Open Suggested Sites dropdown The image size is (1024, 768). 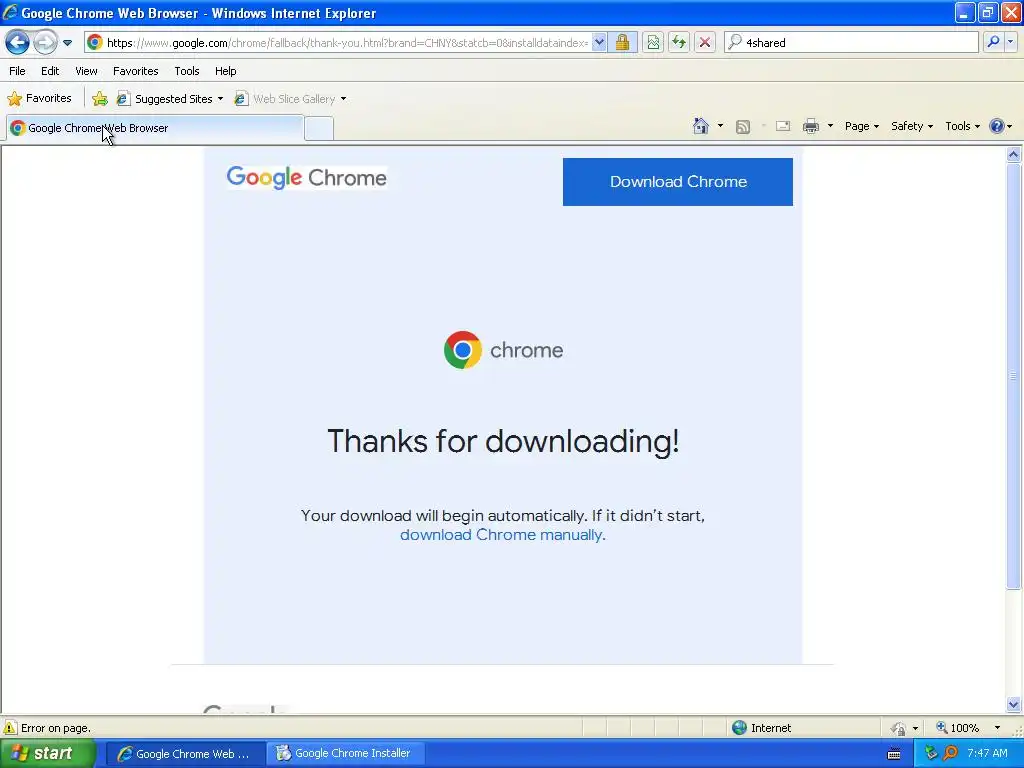coord(170,99)
